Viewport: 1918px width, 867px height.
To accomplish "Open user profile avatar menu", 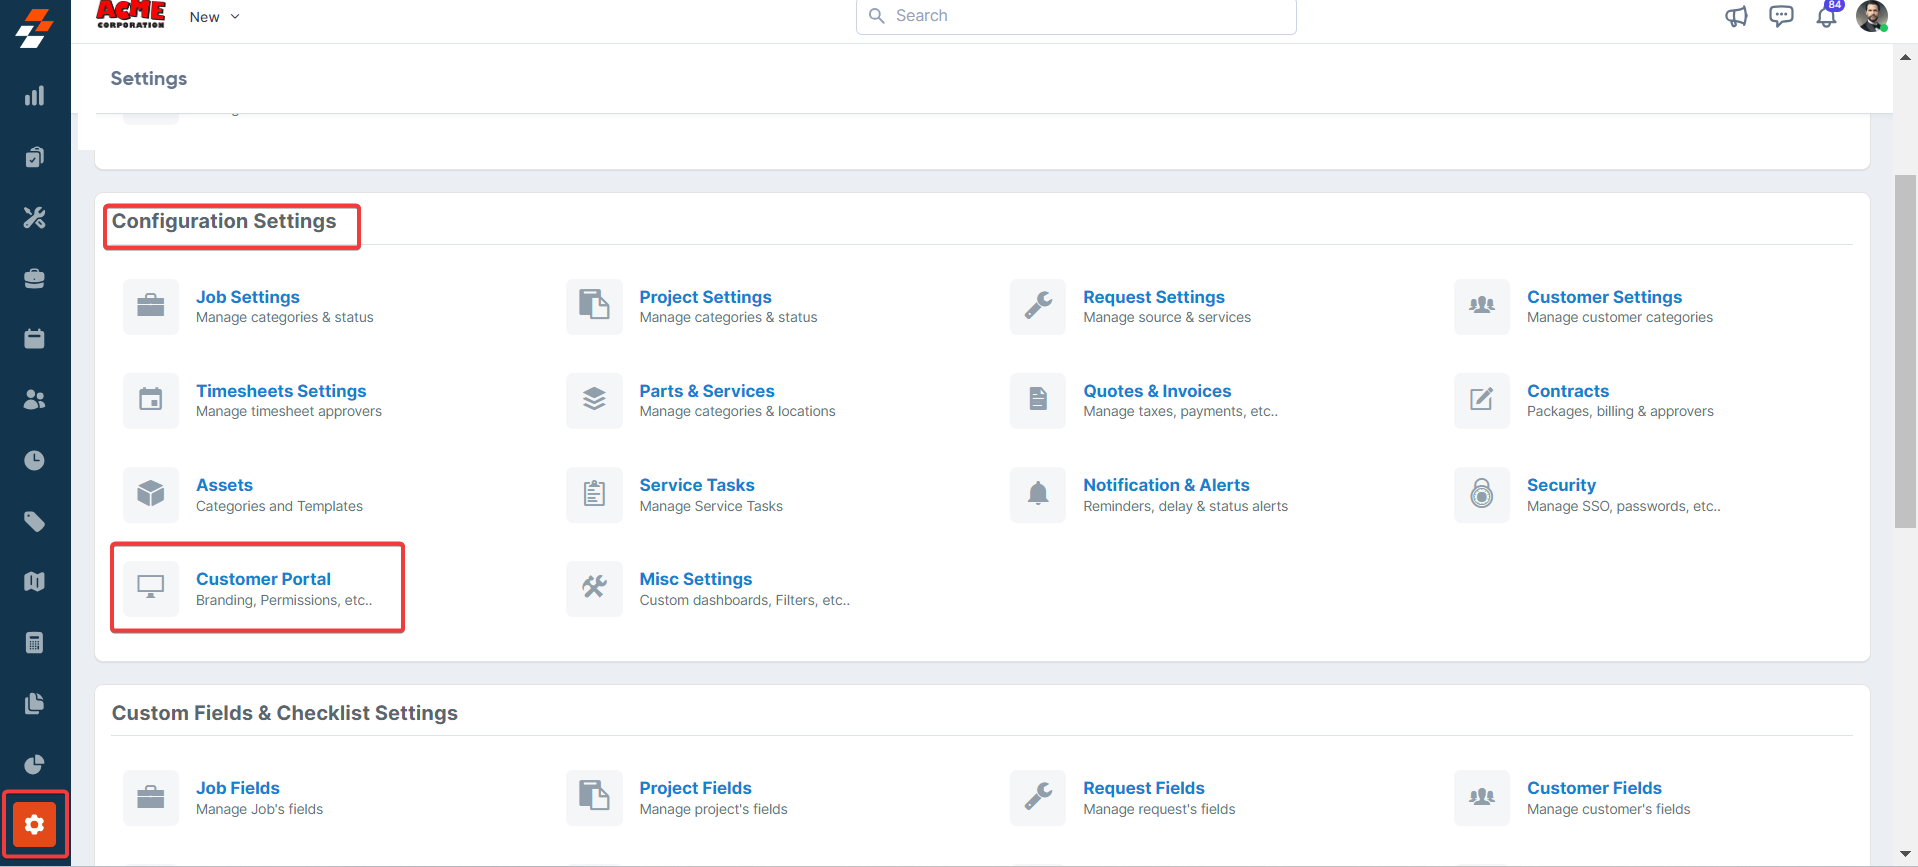I will [1871, 17].
